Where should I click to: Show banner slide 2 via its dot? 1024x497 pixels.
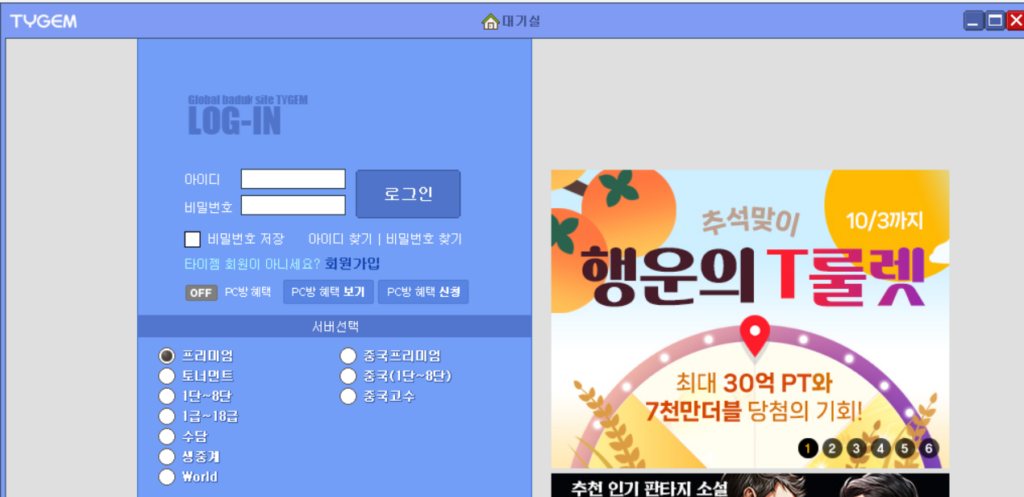click(832, 449)
